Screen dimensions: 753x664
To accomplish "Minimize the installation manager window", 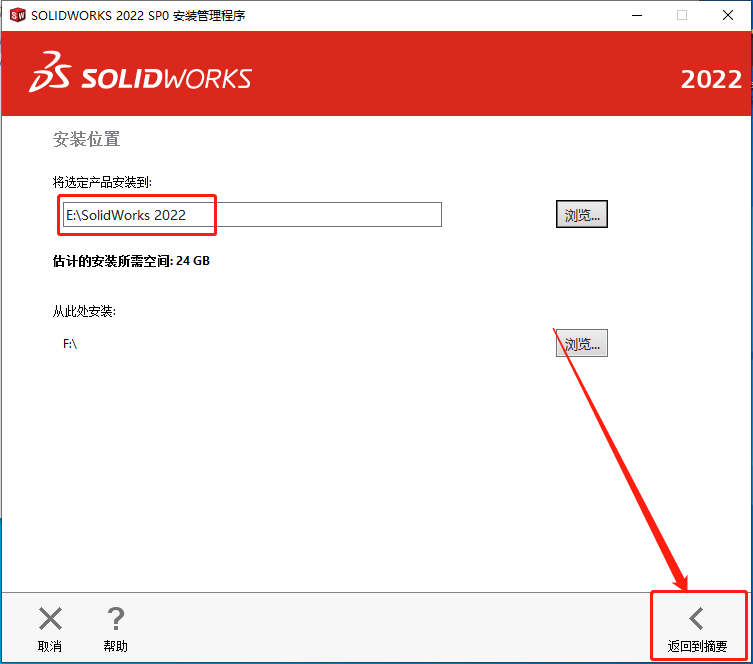I will [637, 15].
